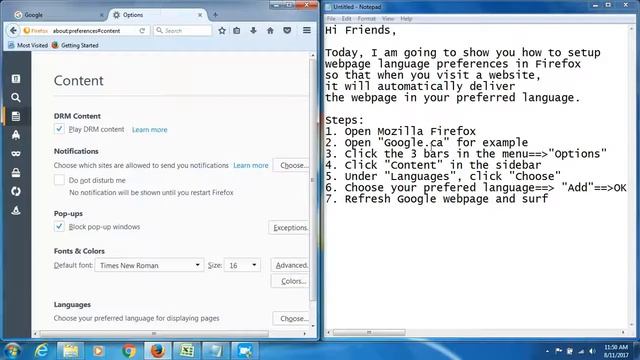Click the "1. Open Mozilla Firefox" line in Notepad
The height and width of the screenshot is (360, 640).
(400, 131)
